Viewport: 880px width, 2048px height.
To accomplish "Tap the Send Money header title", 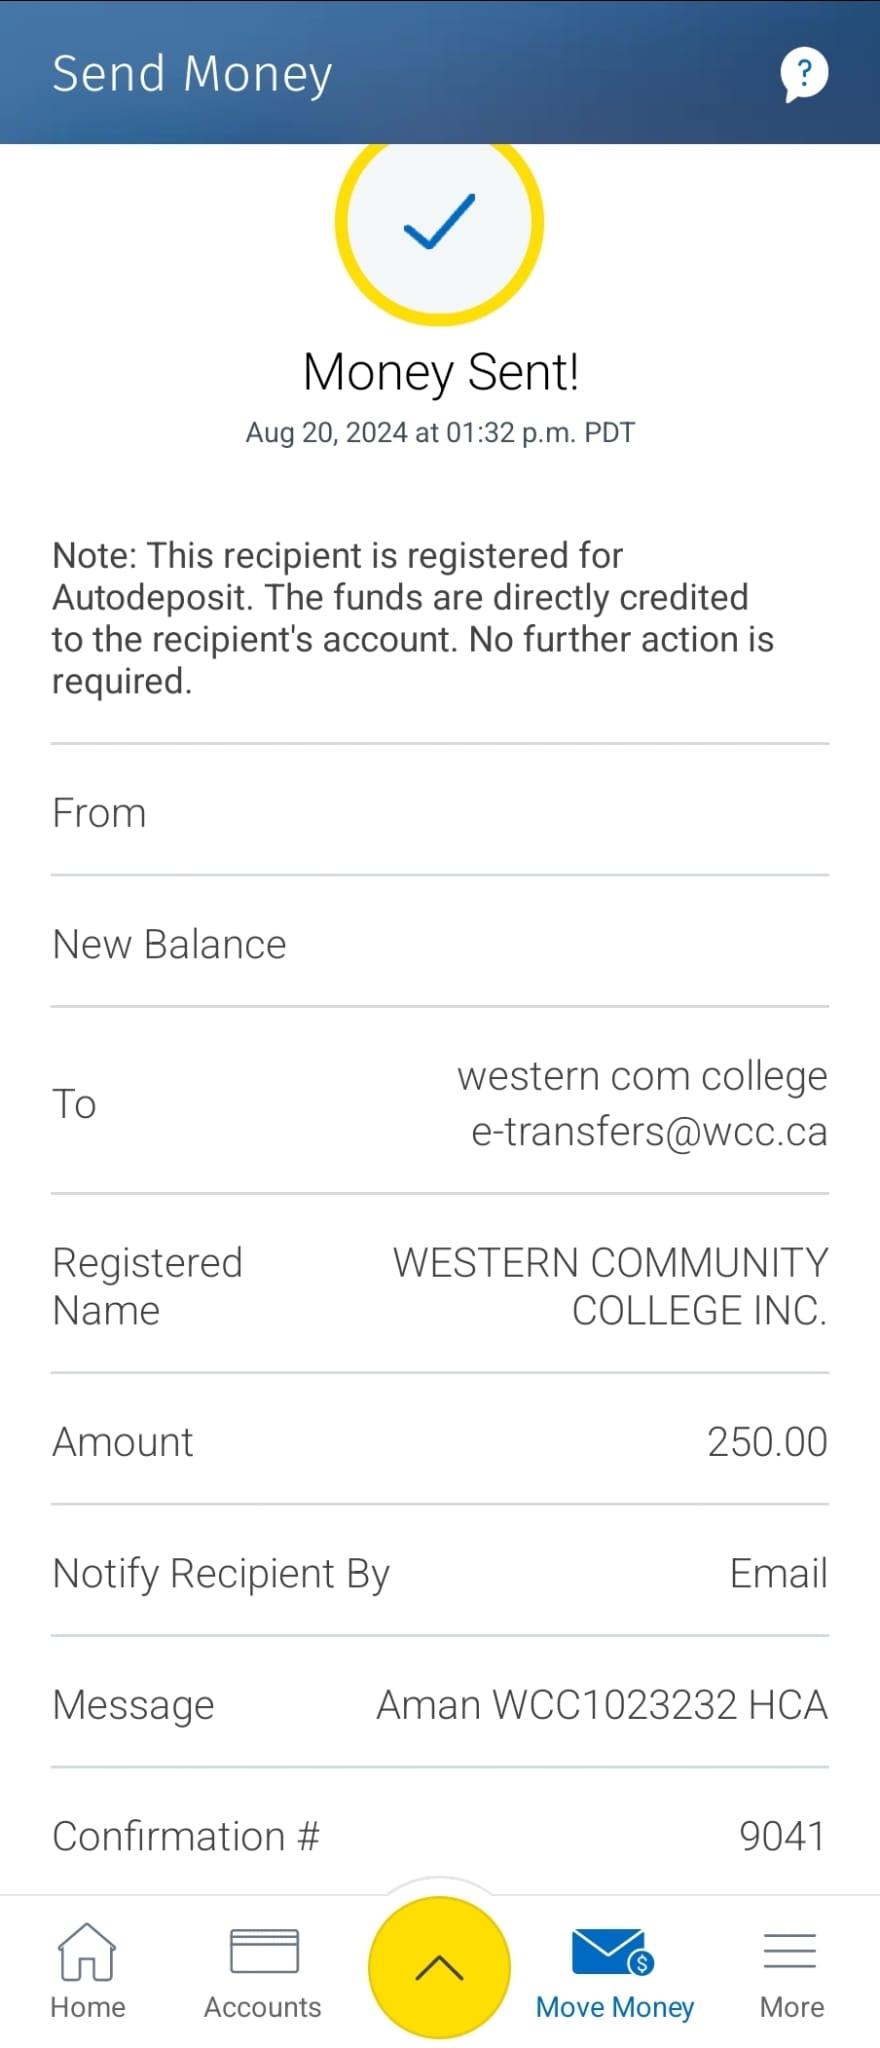I will click(192, 74).
